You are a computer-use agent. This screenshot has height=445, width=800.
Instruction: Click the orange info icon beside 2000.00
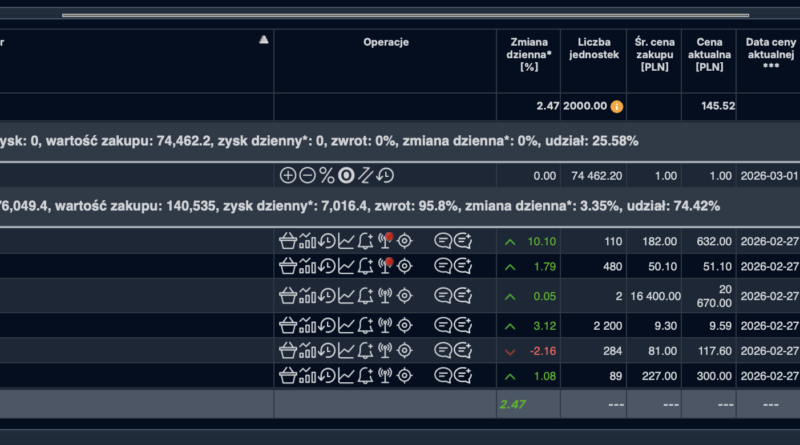(x=617, y=106)
